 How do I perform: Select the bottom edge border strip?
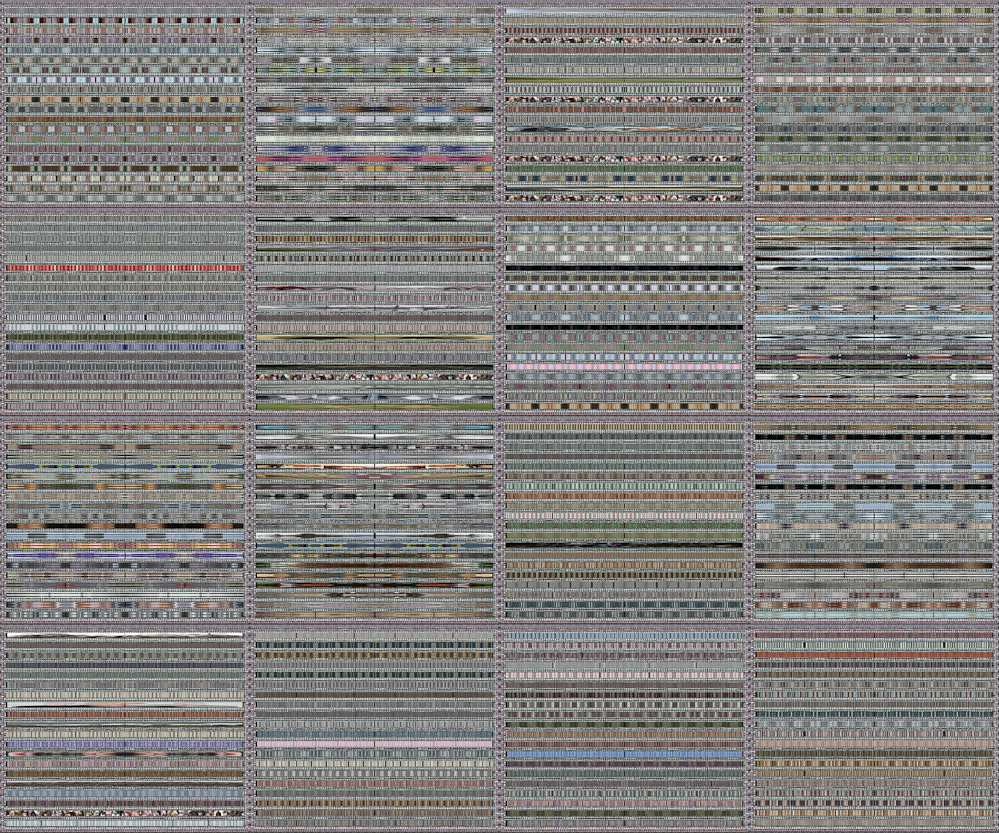pyautogui.click(x=500, y=828)
